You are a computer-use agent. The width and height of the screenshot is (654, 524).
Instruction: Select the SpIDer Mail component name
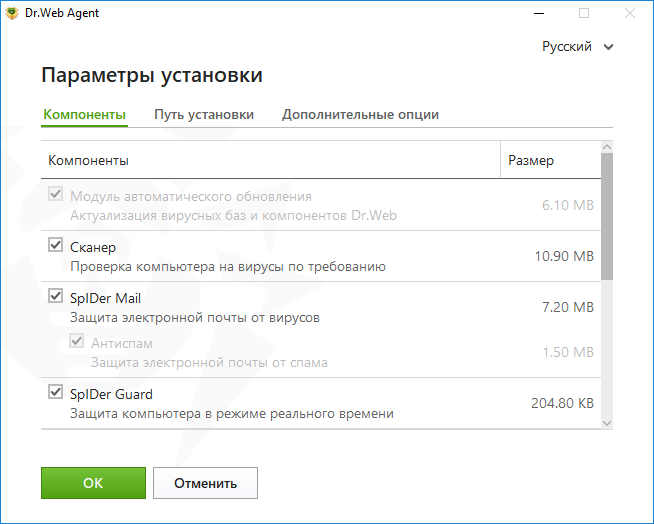[106, 298]
